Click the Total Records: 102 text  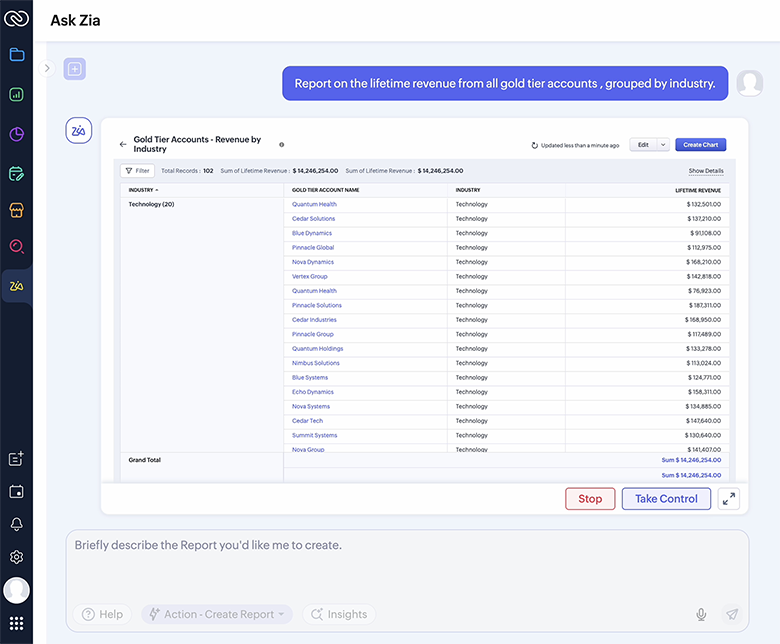pos(187,171)
